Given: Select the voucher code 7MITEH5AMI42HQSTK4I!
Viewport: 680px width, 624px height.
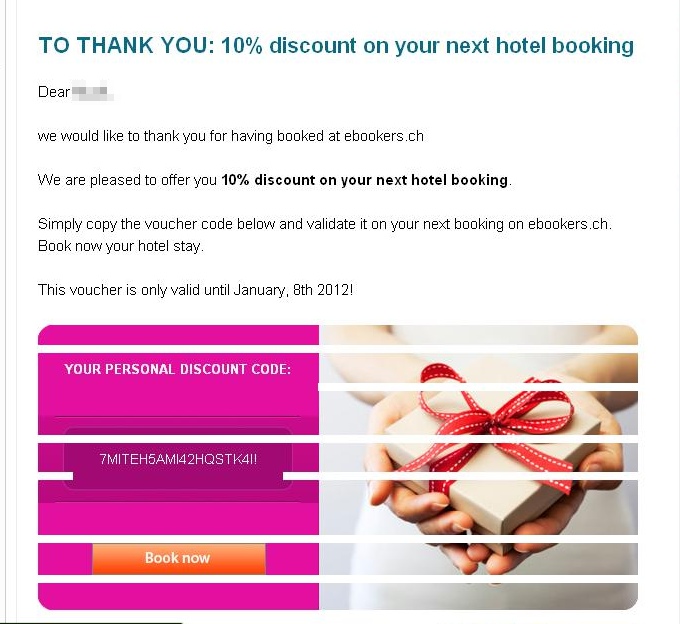Looking at the screenshot, I should click(x=178, y=459).
